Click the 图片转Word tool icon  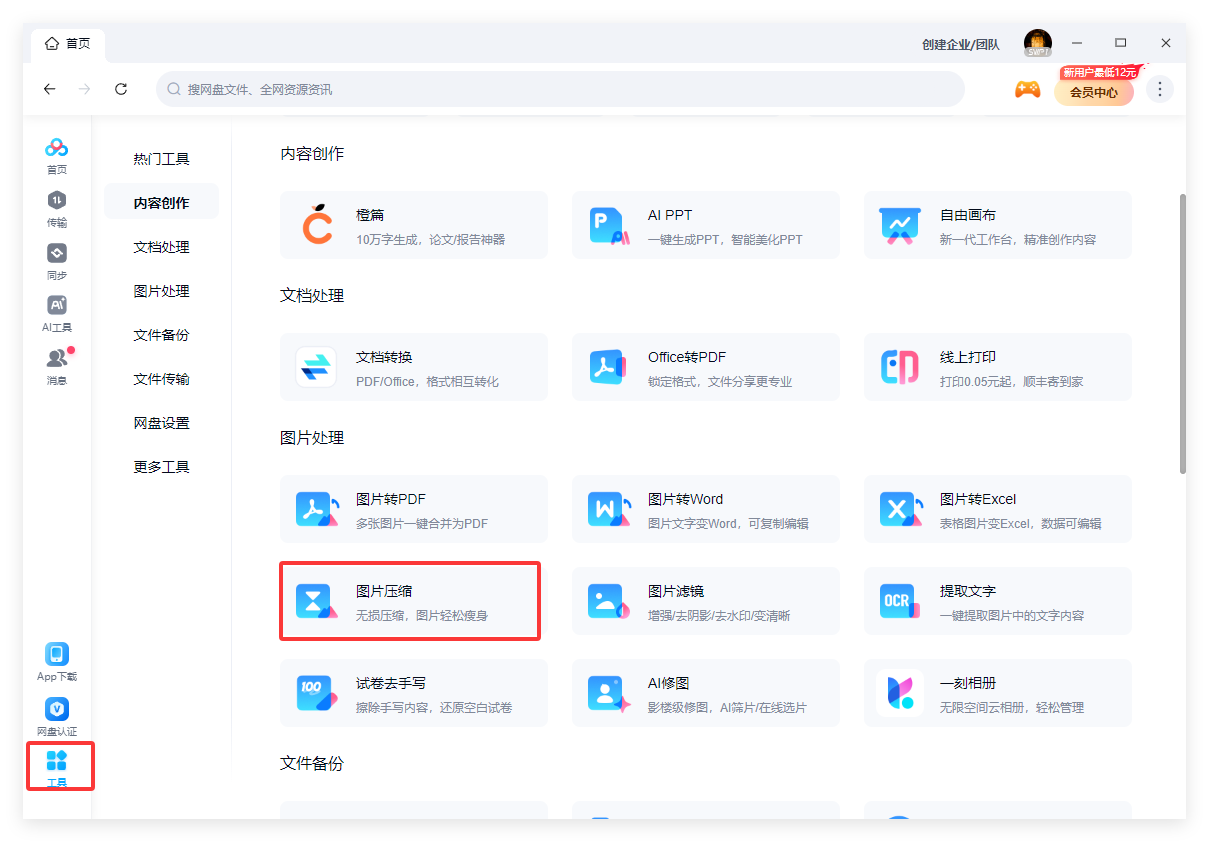[609, 510]
